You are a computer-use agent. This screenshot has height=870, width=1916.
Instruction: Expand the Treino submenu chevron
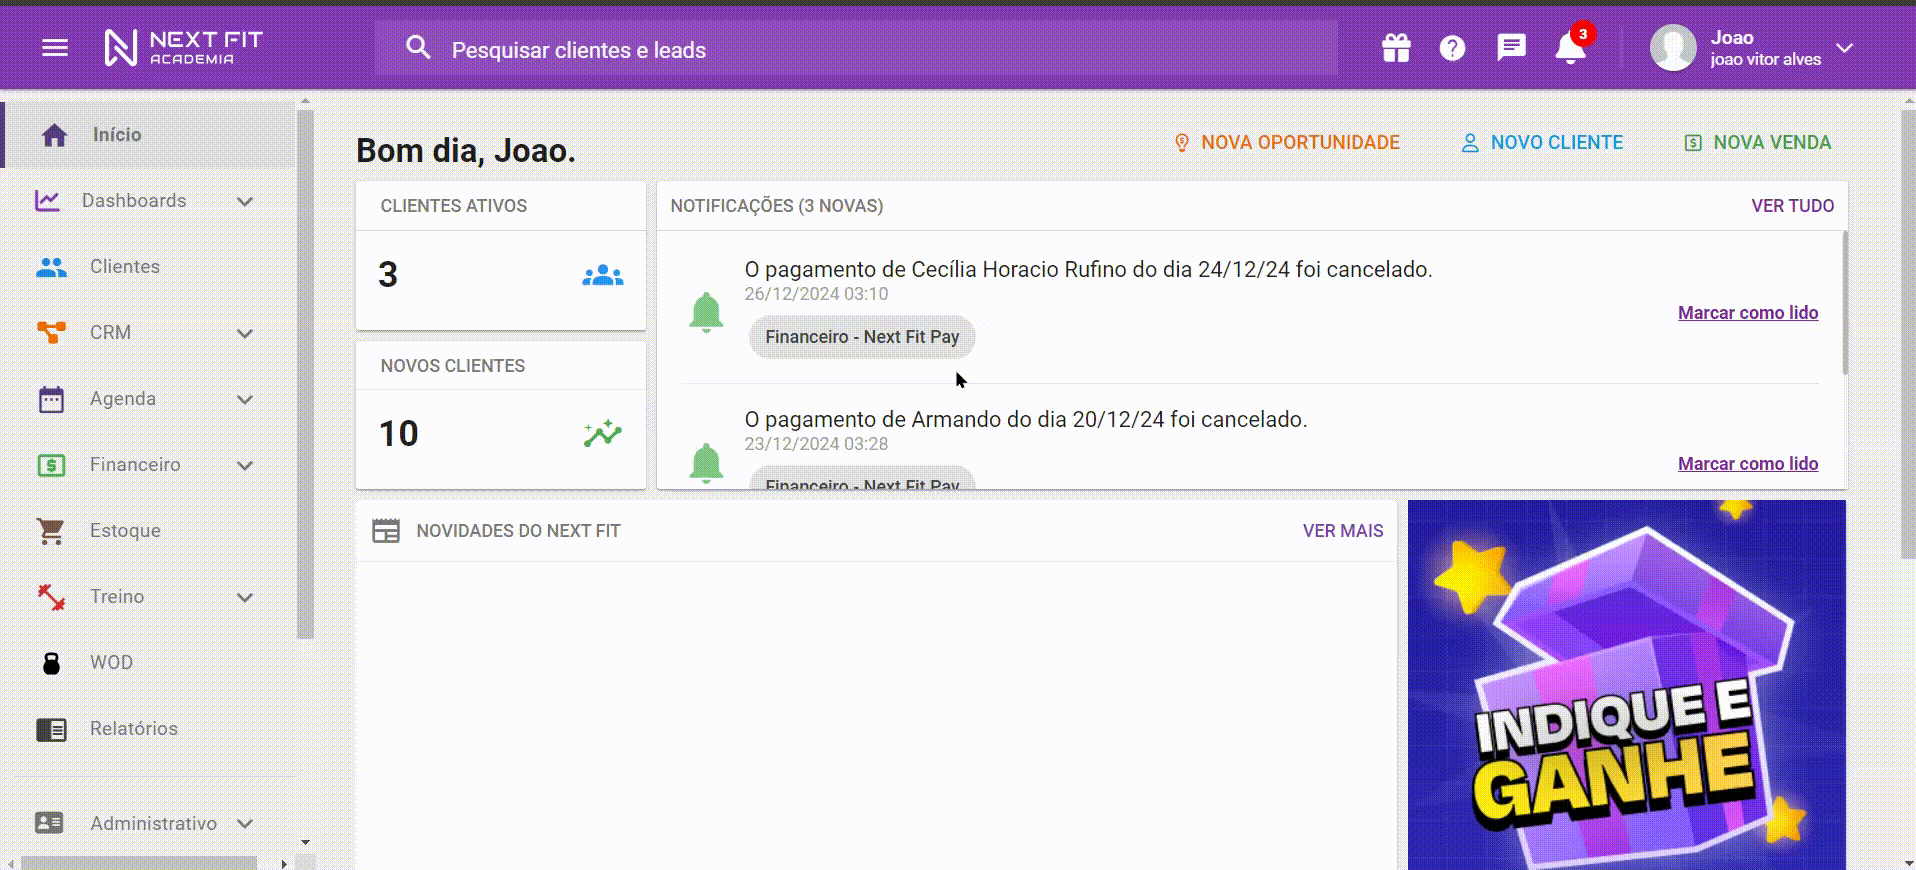(245, 597)
